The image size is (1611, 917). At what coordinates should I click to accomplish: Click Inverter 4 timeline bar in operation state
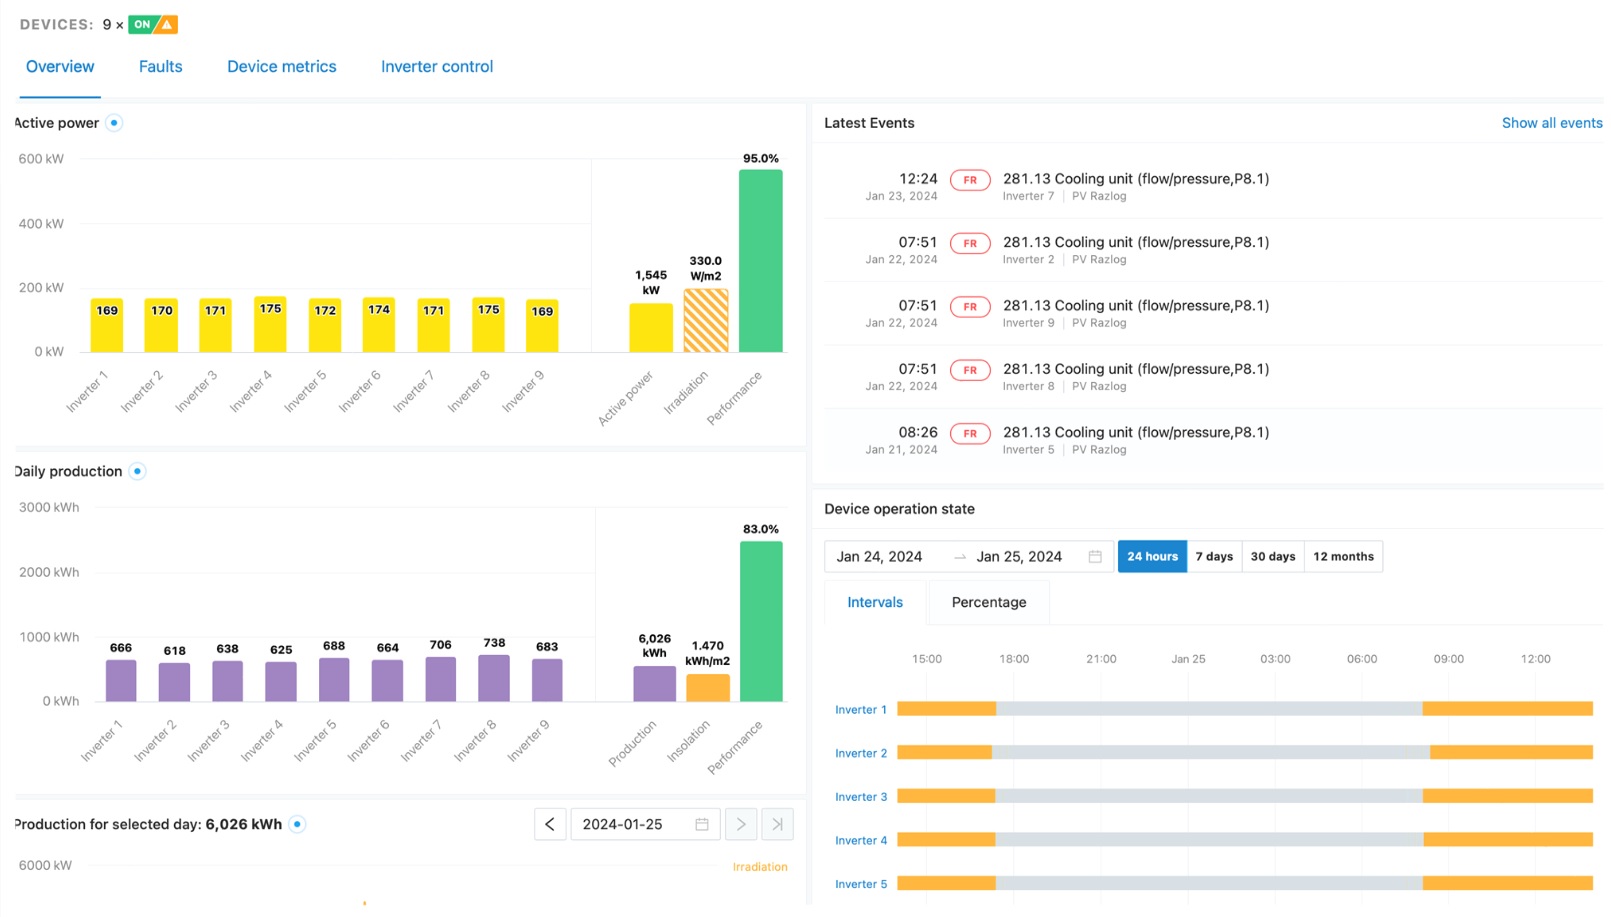tap(1245, 840)
